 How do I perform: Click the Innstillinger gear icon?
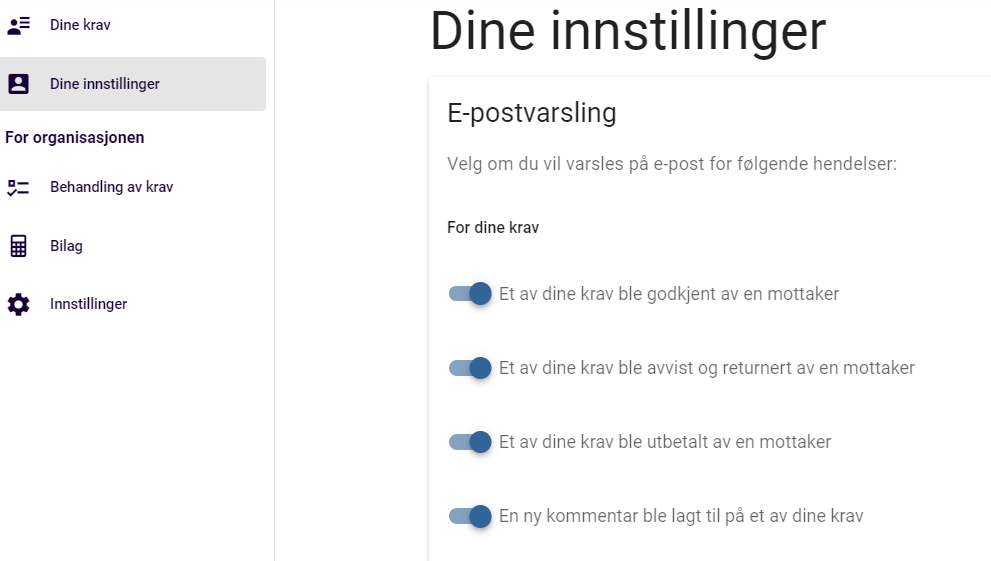click(18, 305)
